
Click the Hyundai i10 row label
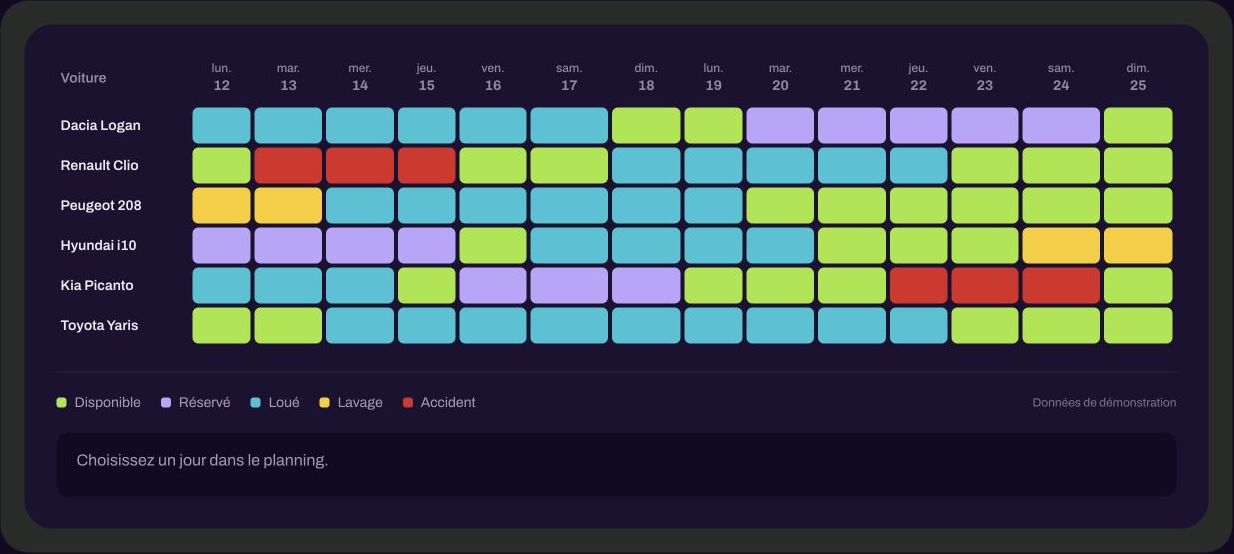tap(98, 246)
